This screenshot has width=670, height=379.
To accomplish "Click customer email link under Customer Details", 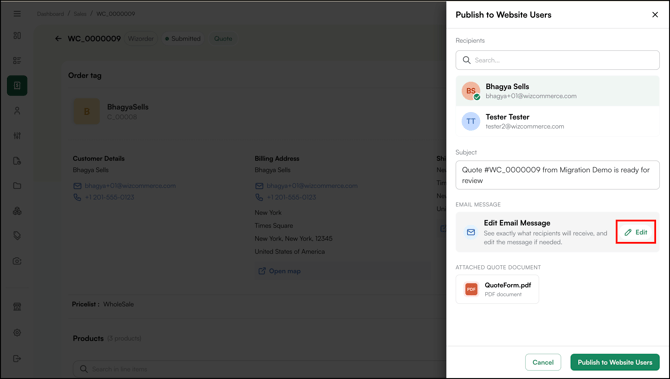I will (x=130, y=186).
